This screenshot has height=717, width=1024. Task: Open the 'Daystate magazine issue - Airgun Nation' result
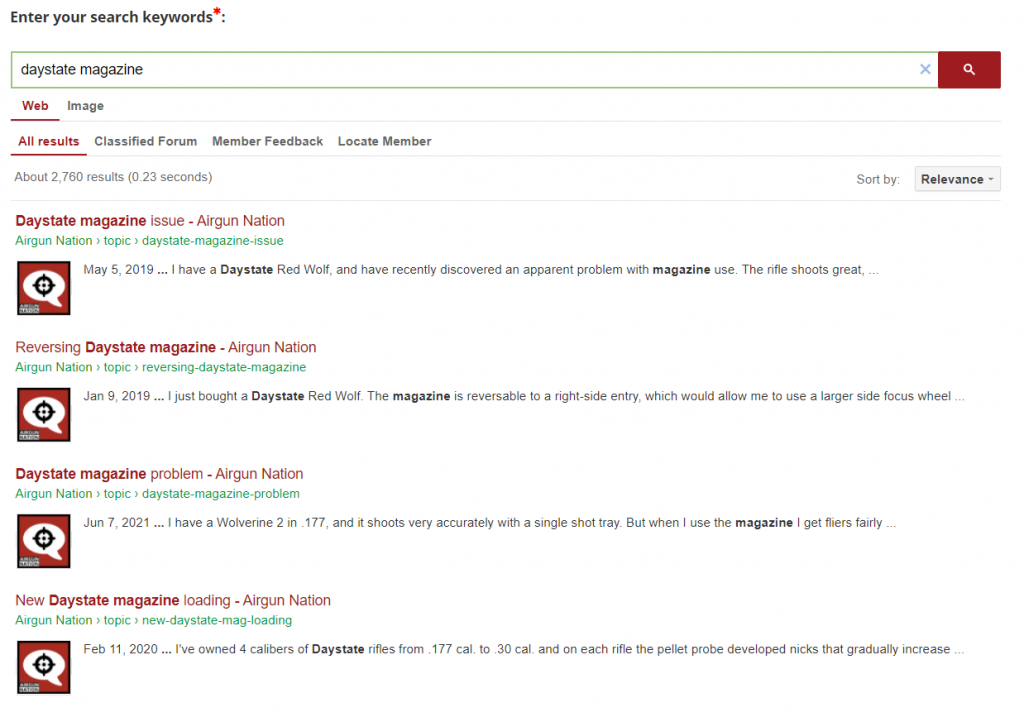[x=150, y=221]
